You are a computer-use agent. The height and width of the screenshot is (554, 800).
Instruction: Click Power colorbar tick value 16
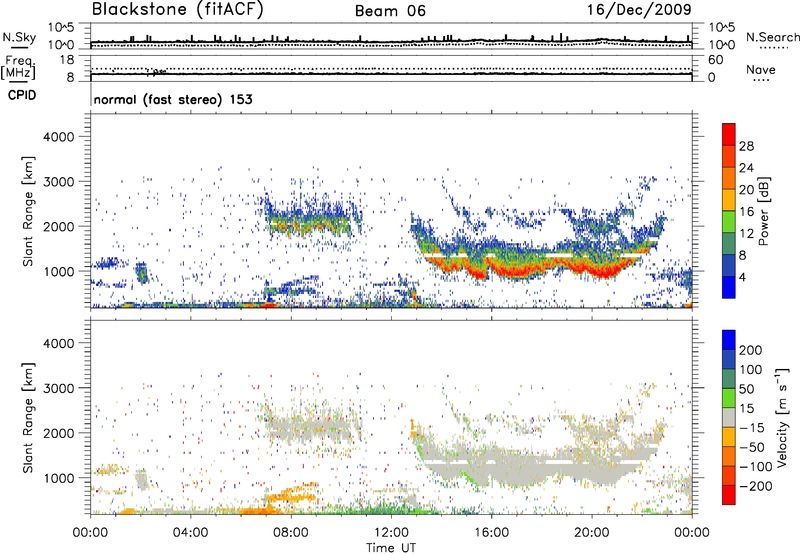pos(746,212)
